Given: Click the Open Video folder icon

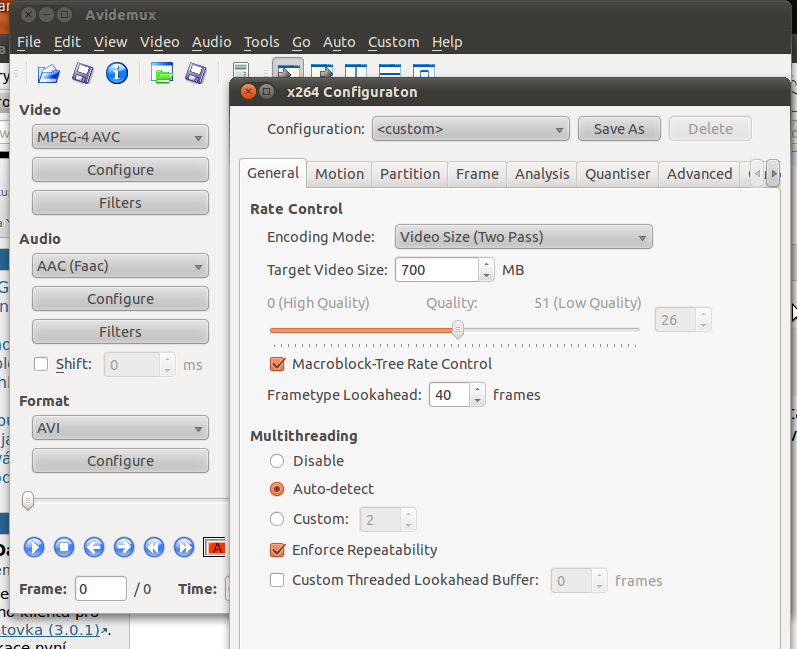Looking at the screenshot, I should pyautogui.click(x=49, y=74).
